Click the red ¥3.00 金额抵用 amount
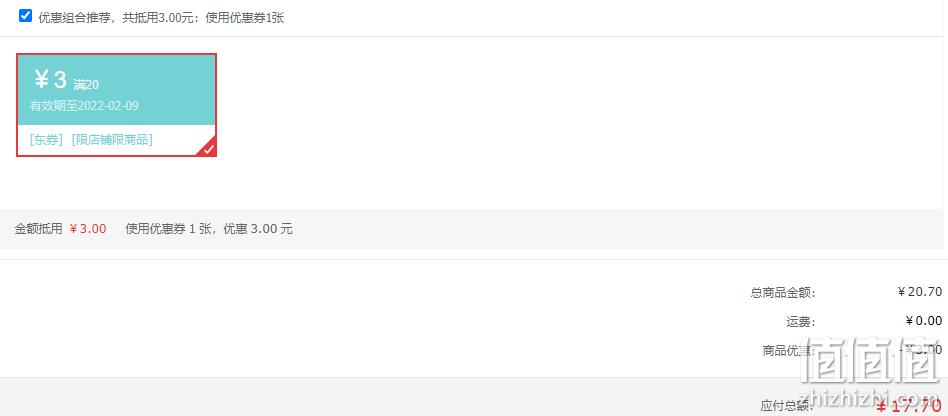Image resolution: width=948 pixels, height=416 pixels. click(x=88, y=229)
